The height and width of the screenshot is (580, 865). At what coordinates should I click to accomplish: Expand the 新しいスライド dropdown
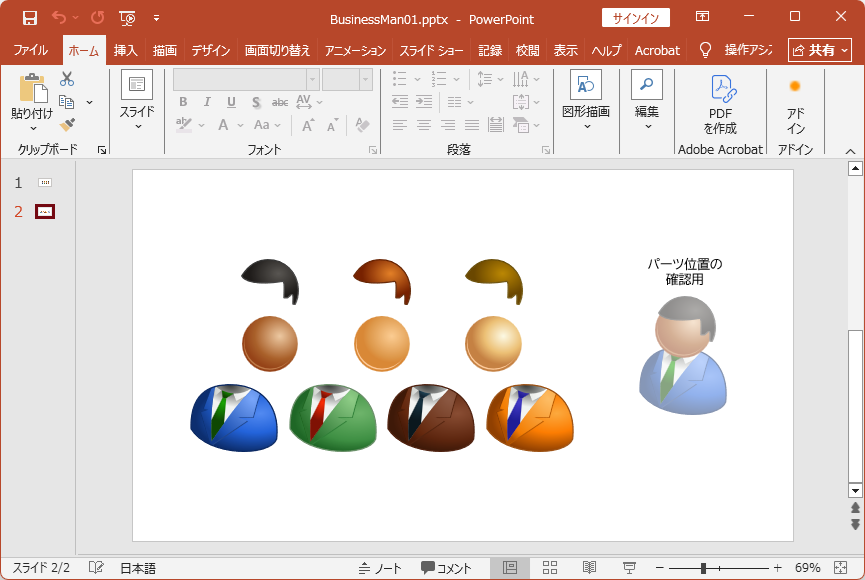(138, 126)
